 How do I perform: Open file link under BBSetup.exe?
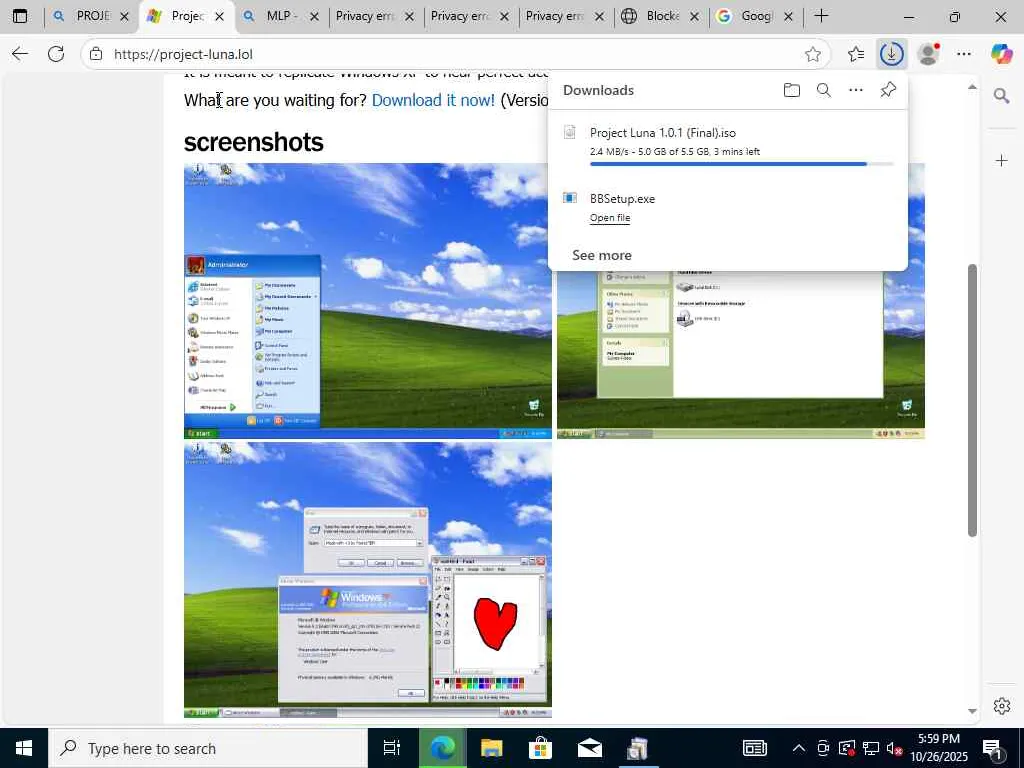pos(610,217)
